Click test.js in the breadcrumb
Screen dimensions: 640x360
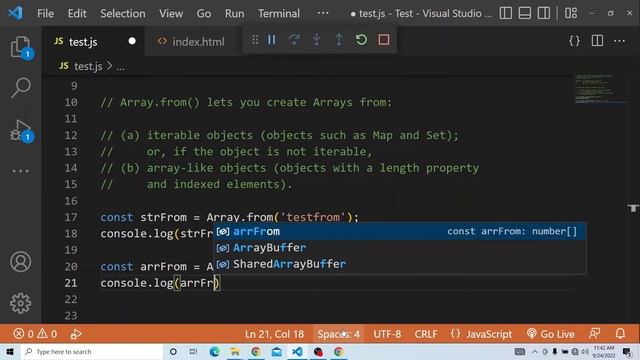pos(88,66)
